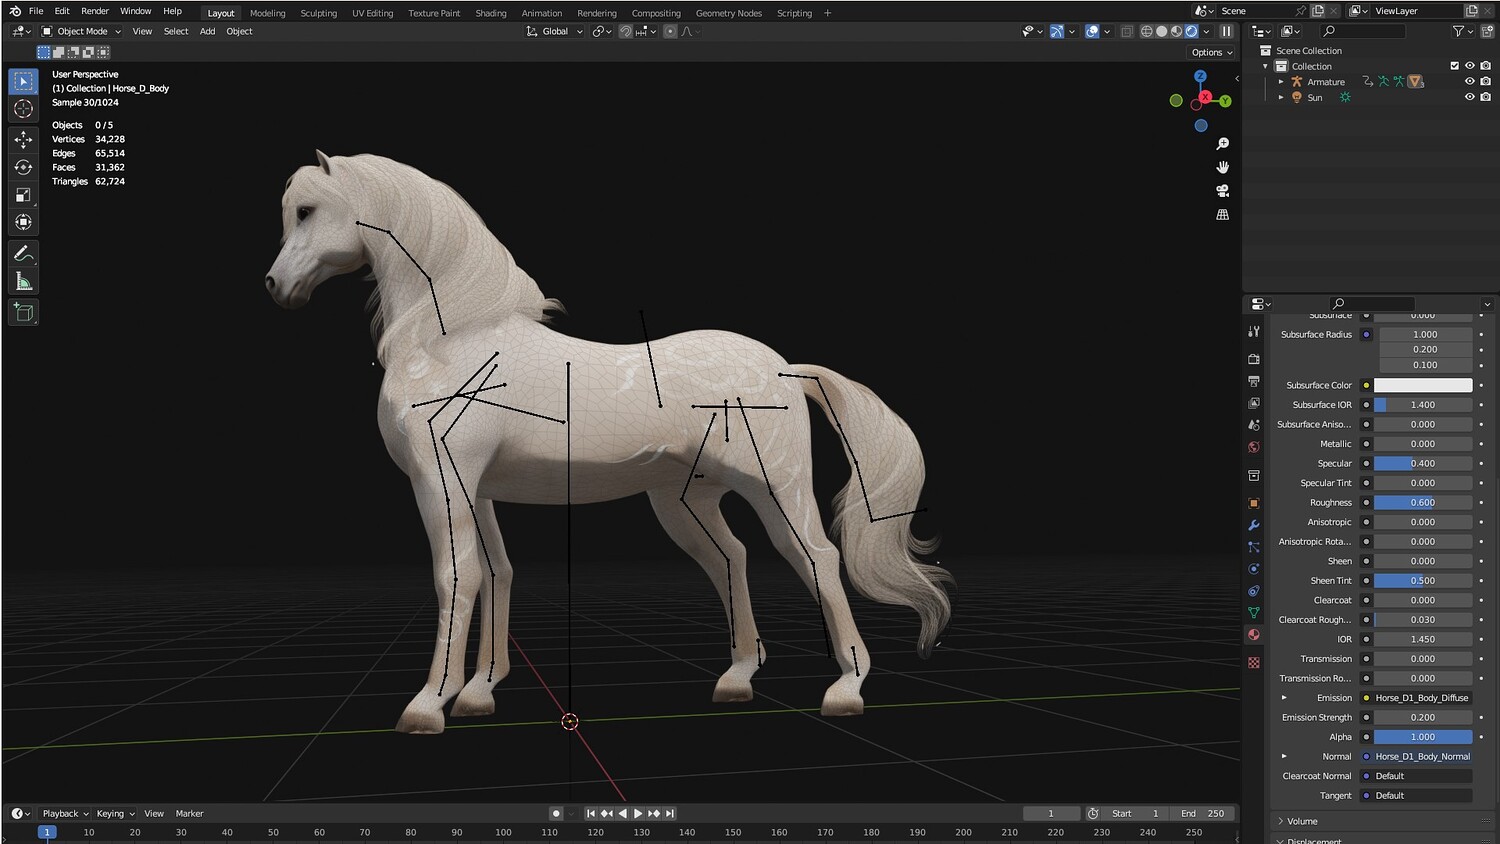Switch to the UV Editing workspace tab
This screenshot has height=844, width=1500.
click(372, 13)
